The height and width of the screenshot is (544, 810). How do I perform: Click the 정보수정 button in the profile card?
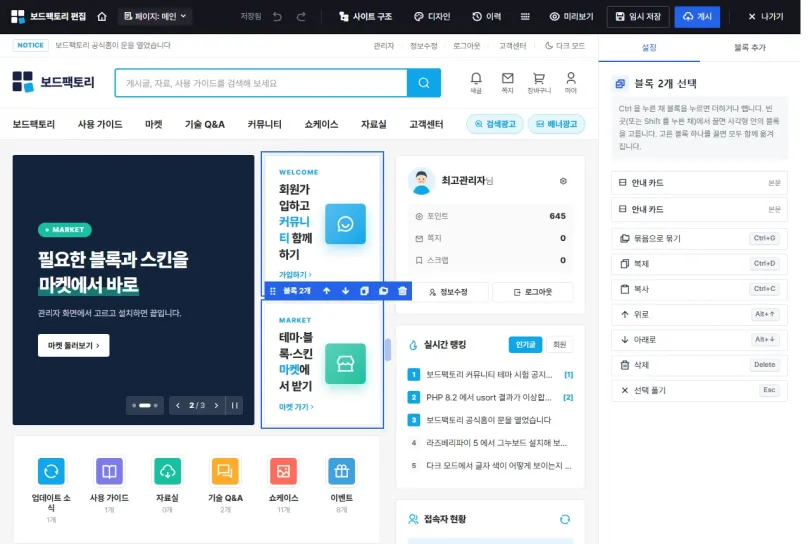(448, 292)
